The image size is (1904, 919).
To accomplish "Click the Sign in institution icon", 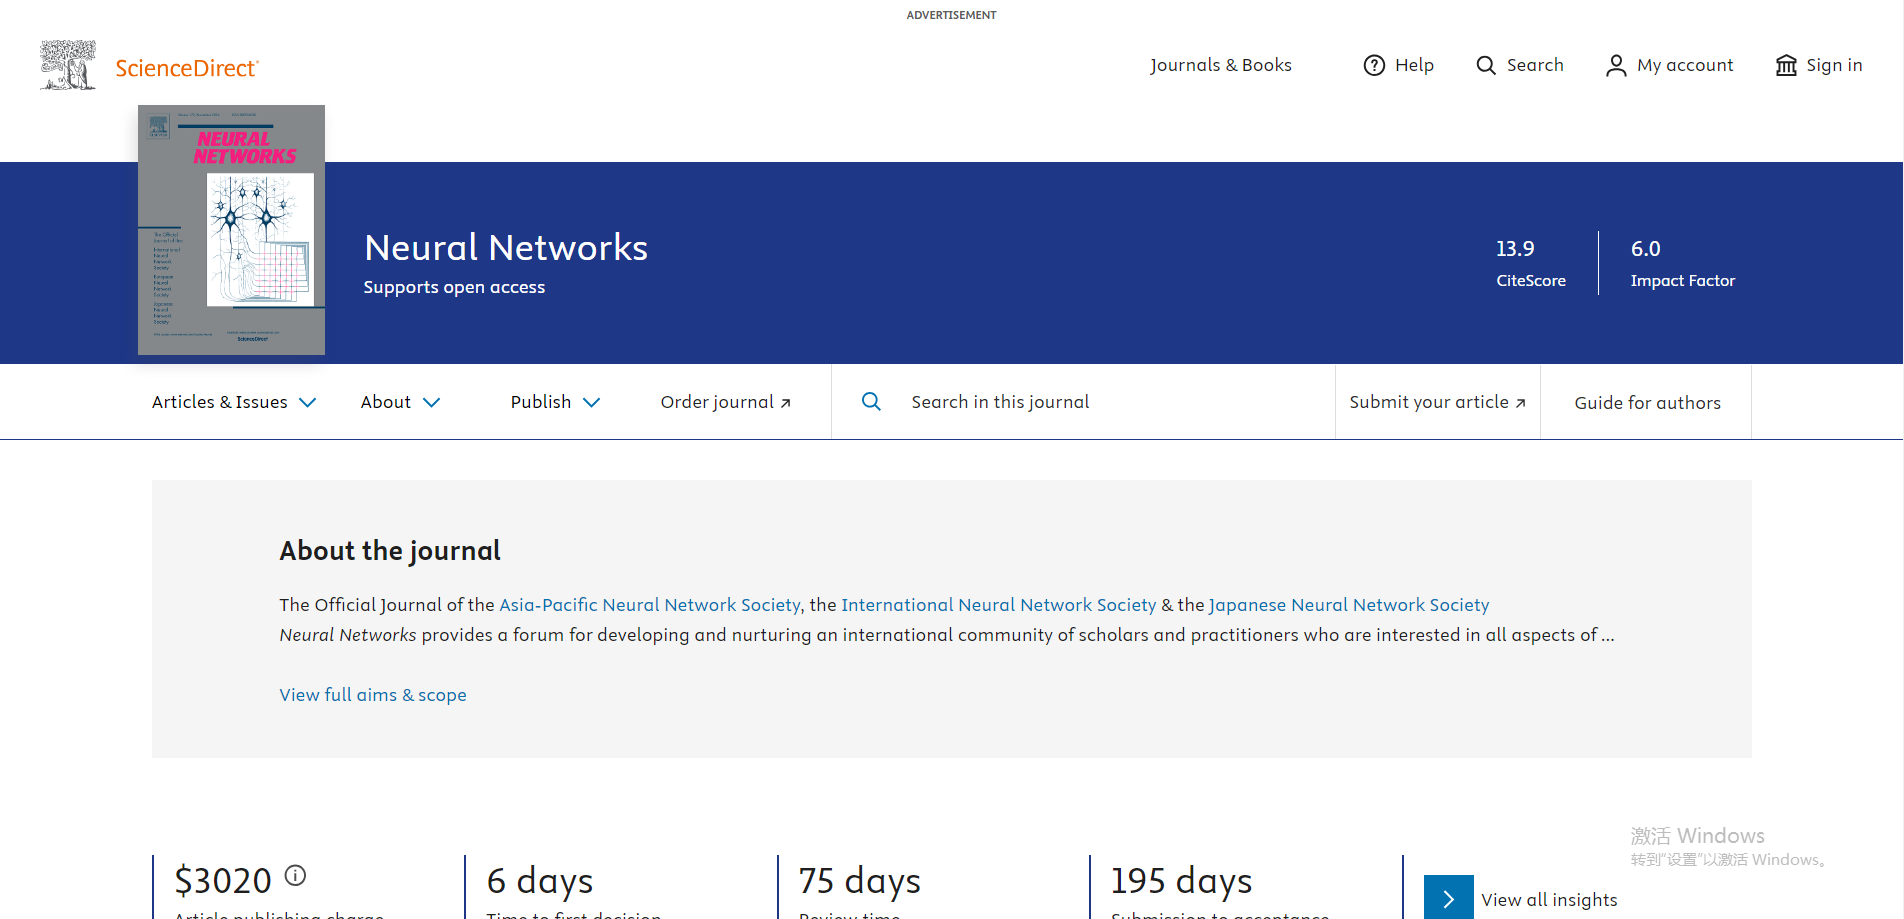I will tap(1786, 65).
